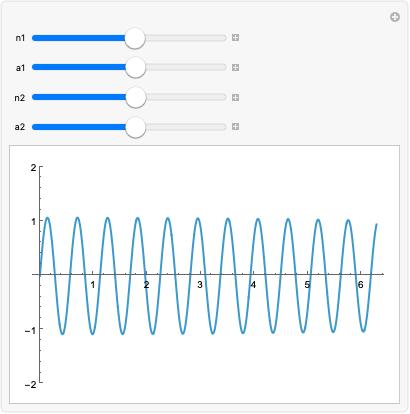Expand the a2 slider controls
410x414 pixels.
click(235, 126)
